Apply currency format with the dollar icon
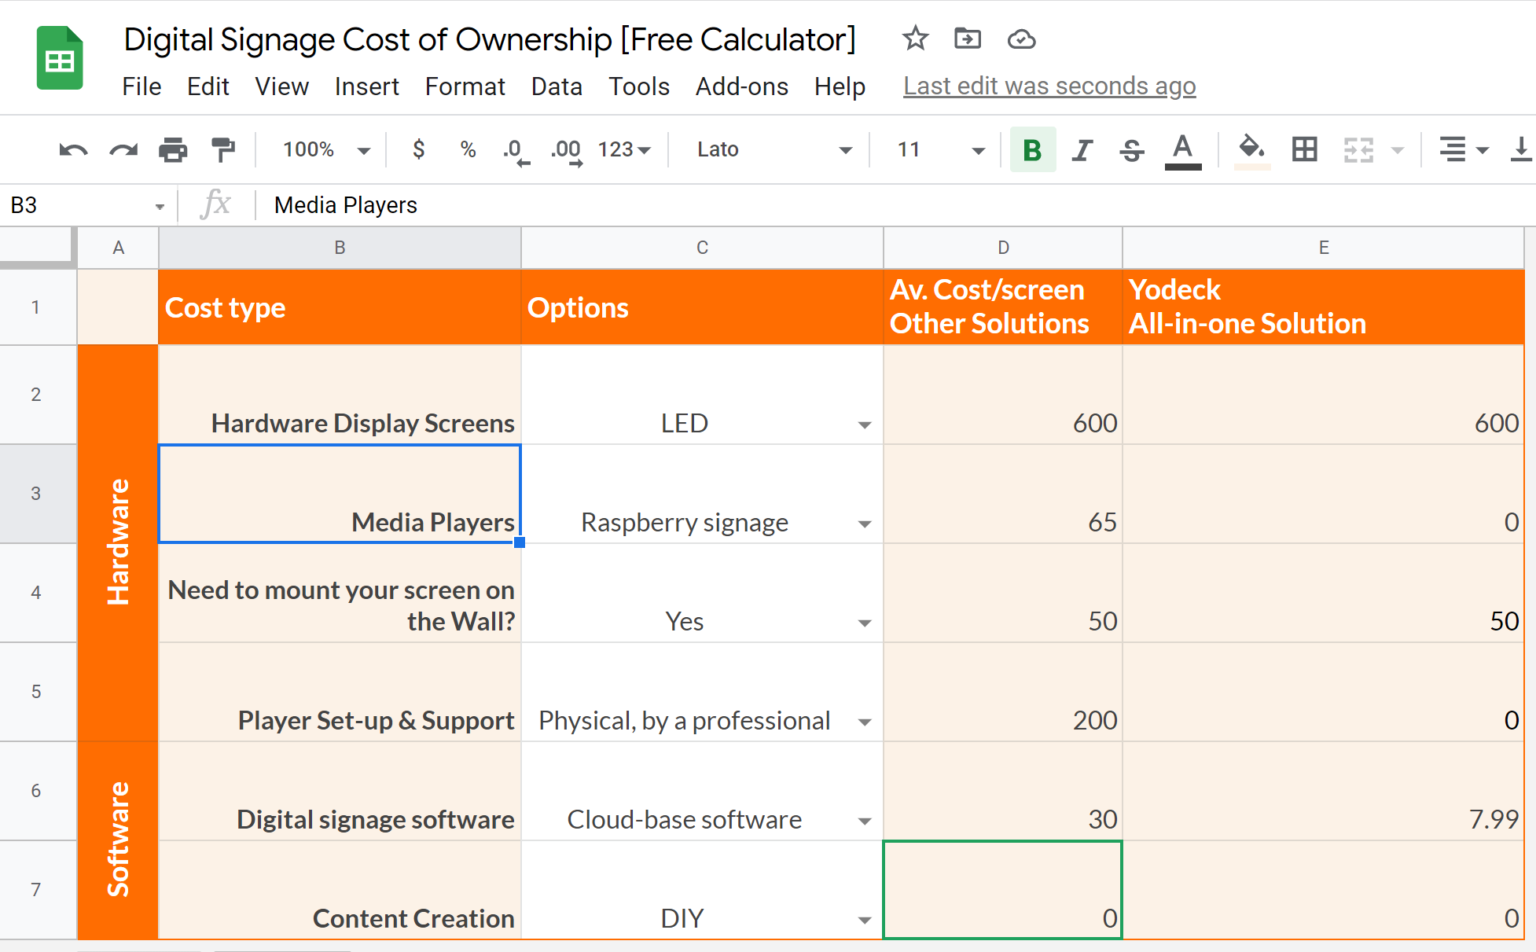The image size is (1536, 952). tap(418, 149)
